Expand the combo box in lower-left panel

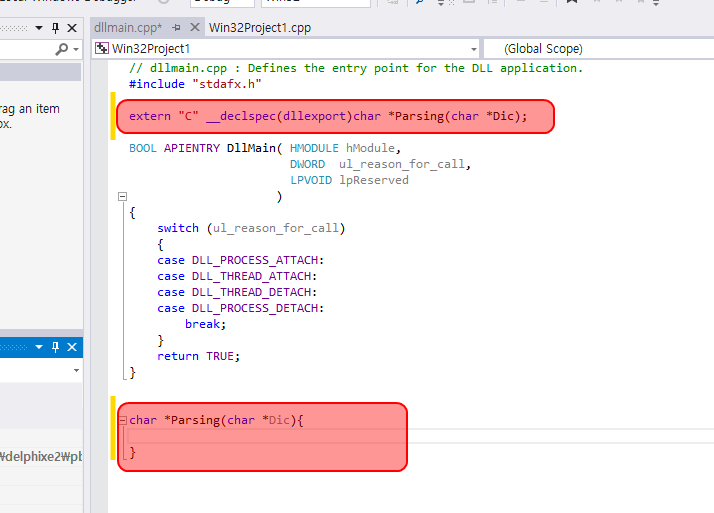click(76, 370)
